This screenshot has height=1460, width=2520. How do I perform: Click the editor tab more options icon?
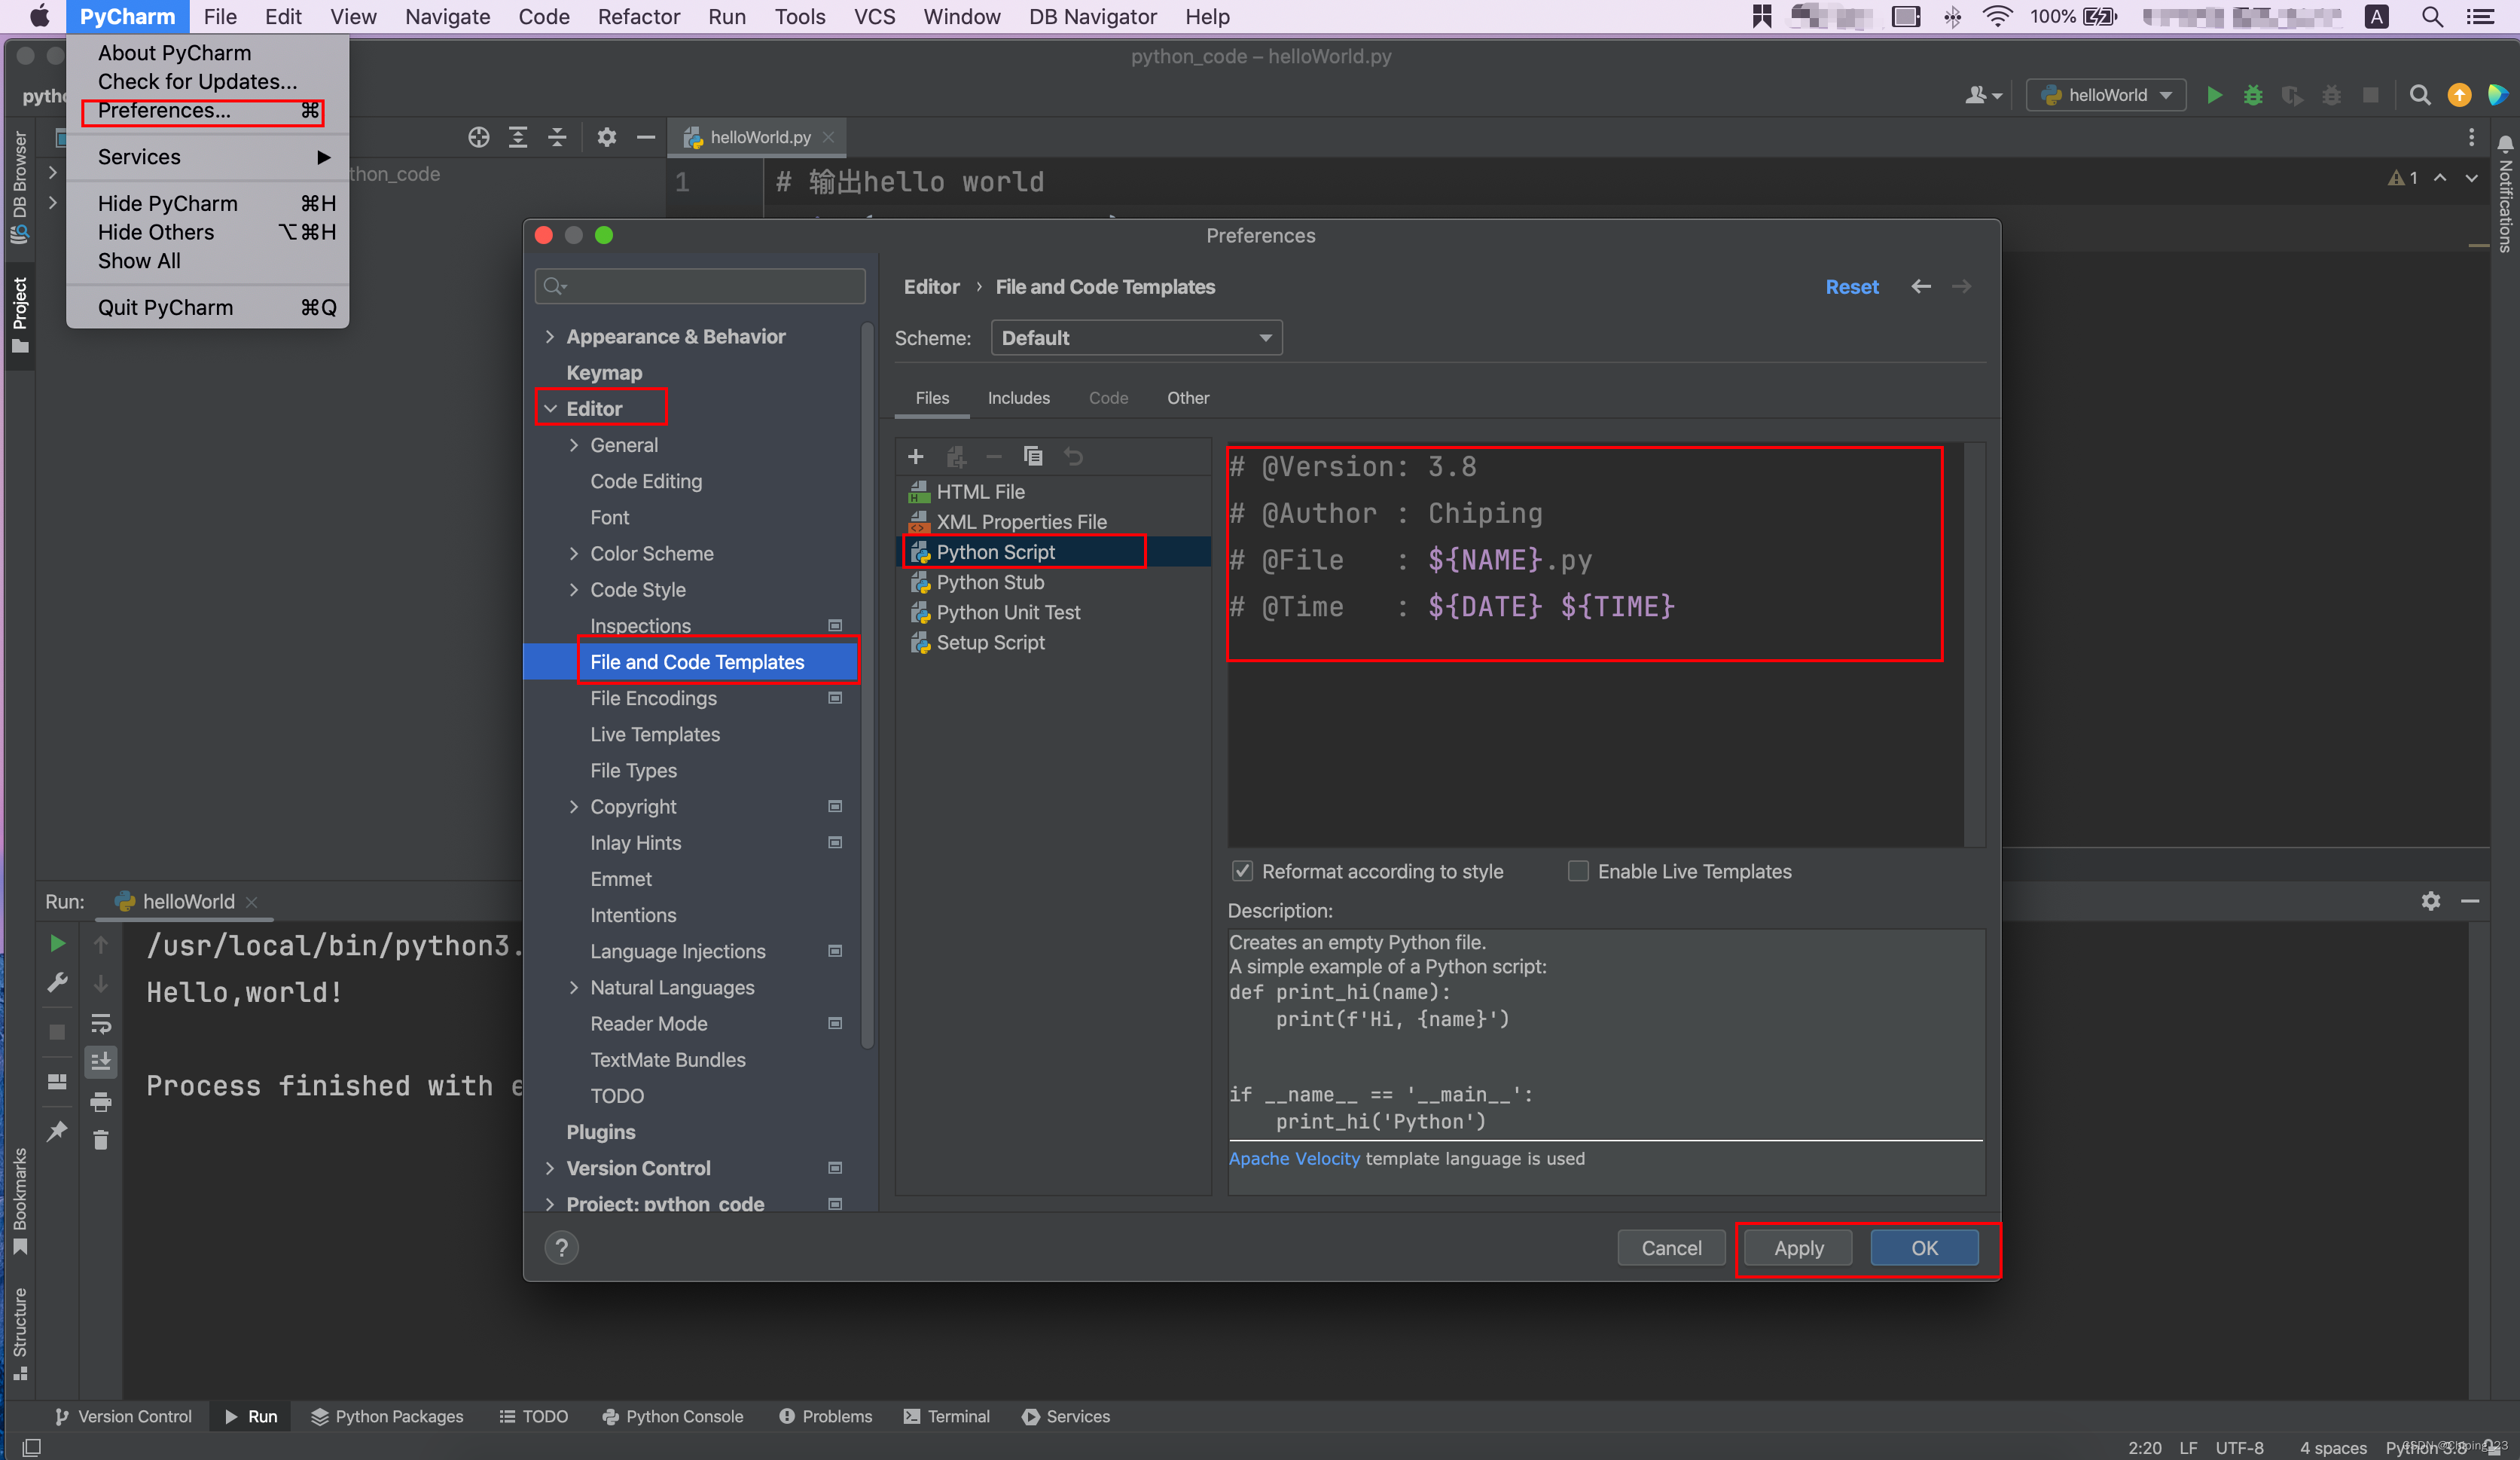(x=2472, y=137)
